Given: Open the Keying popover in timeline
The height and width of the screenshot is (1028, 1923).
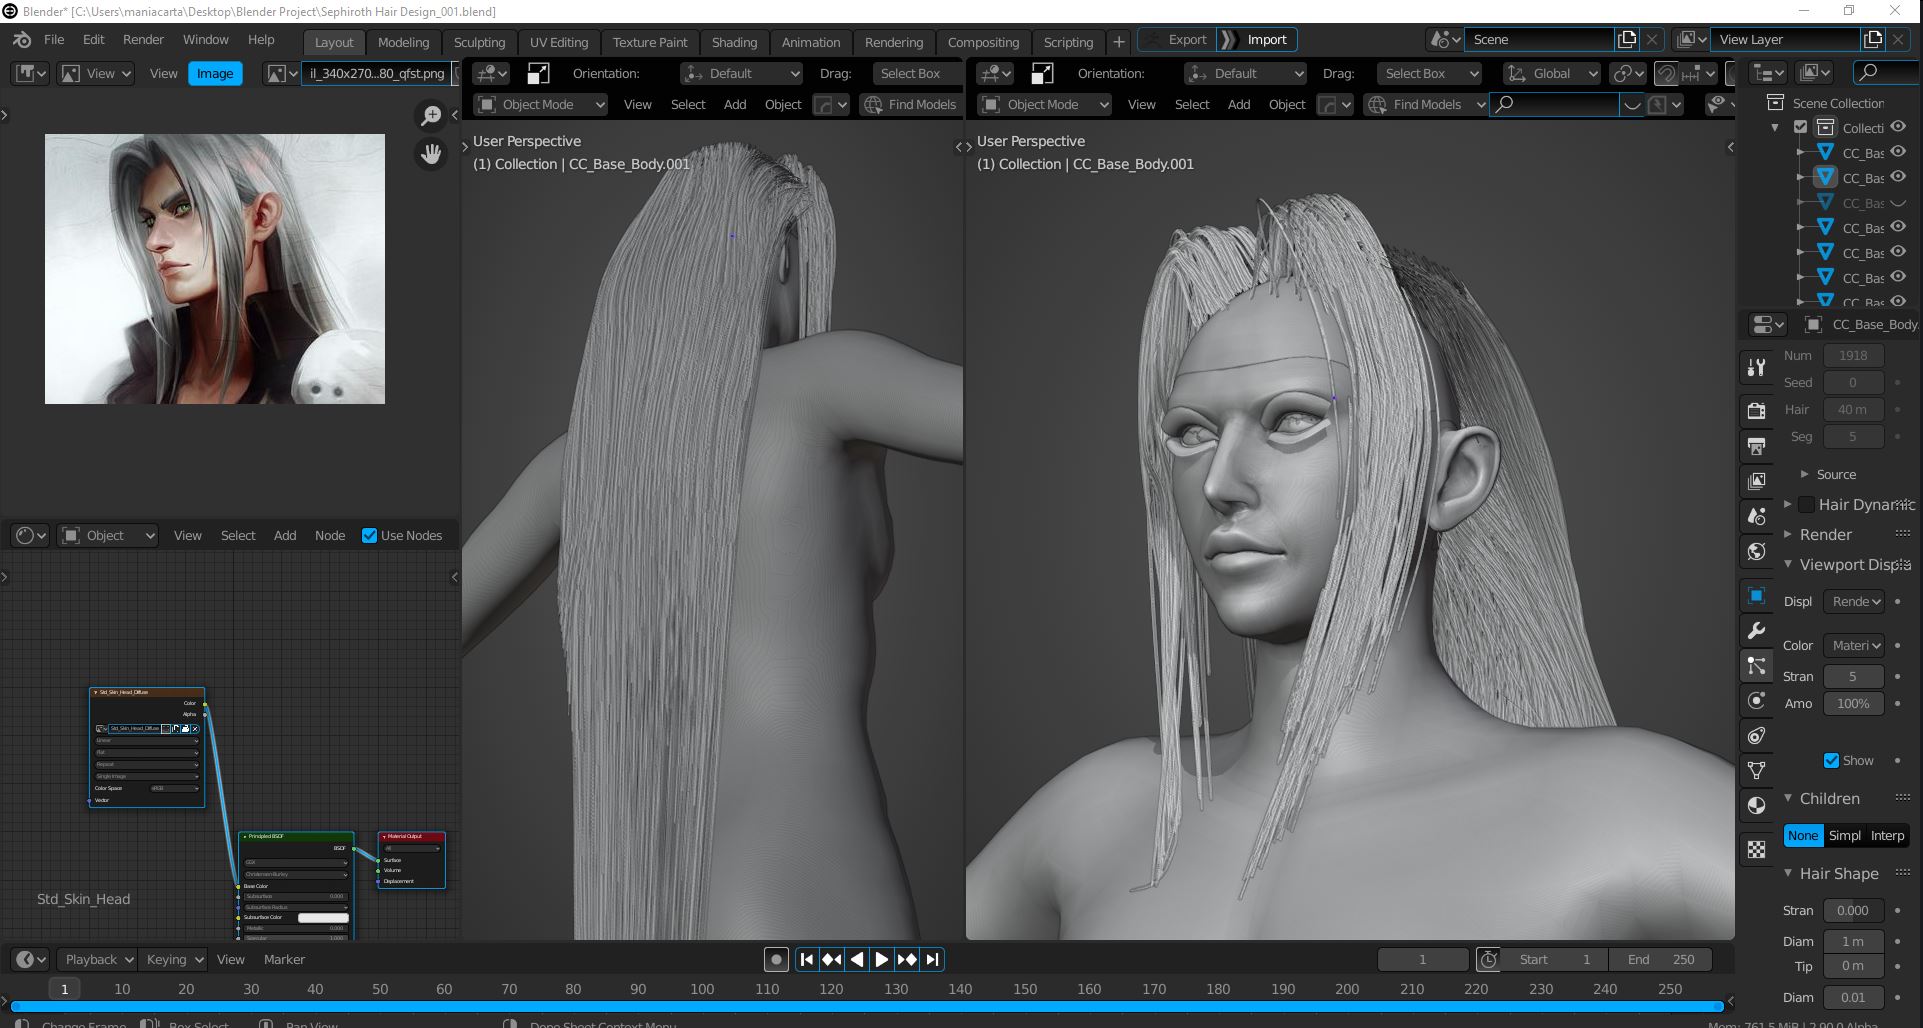Looking at the screenshot, I should pos(174,960).
